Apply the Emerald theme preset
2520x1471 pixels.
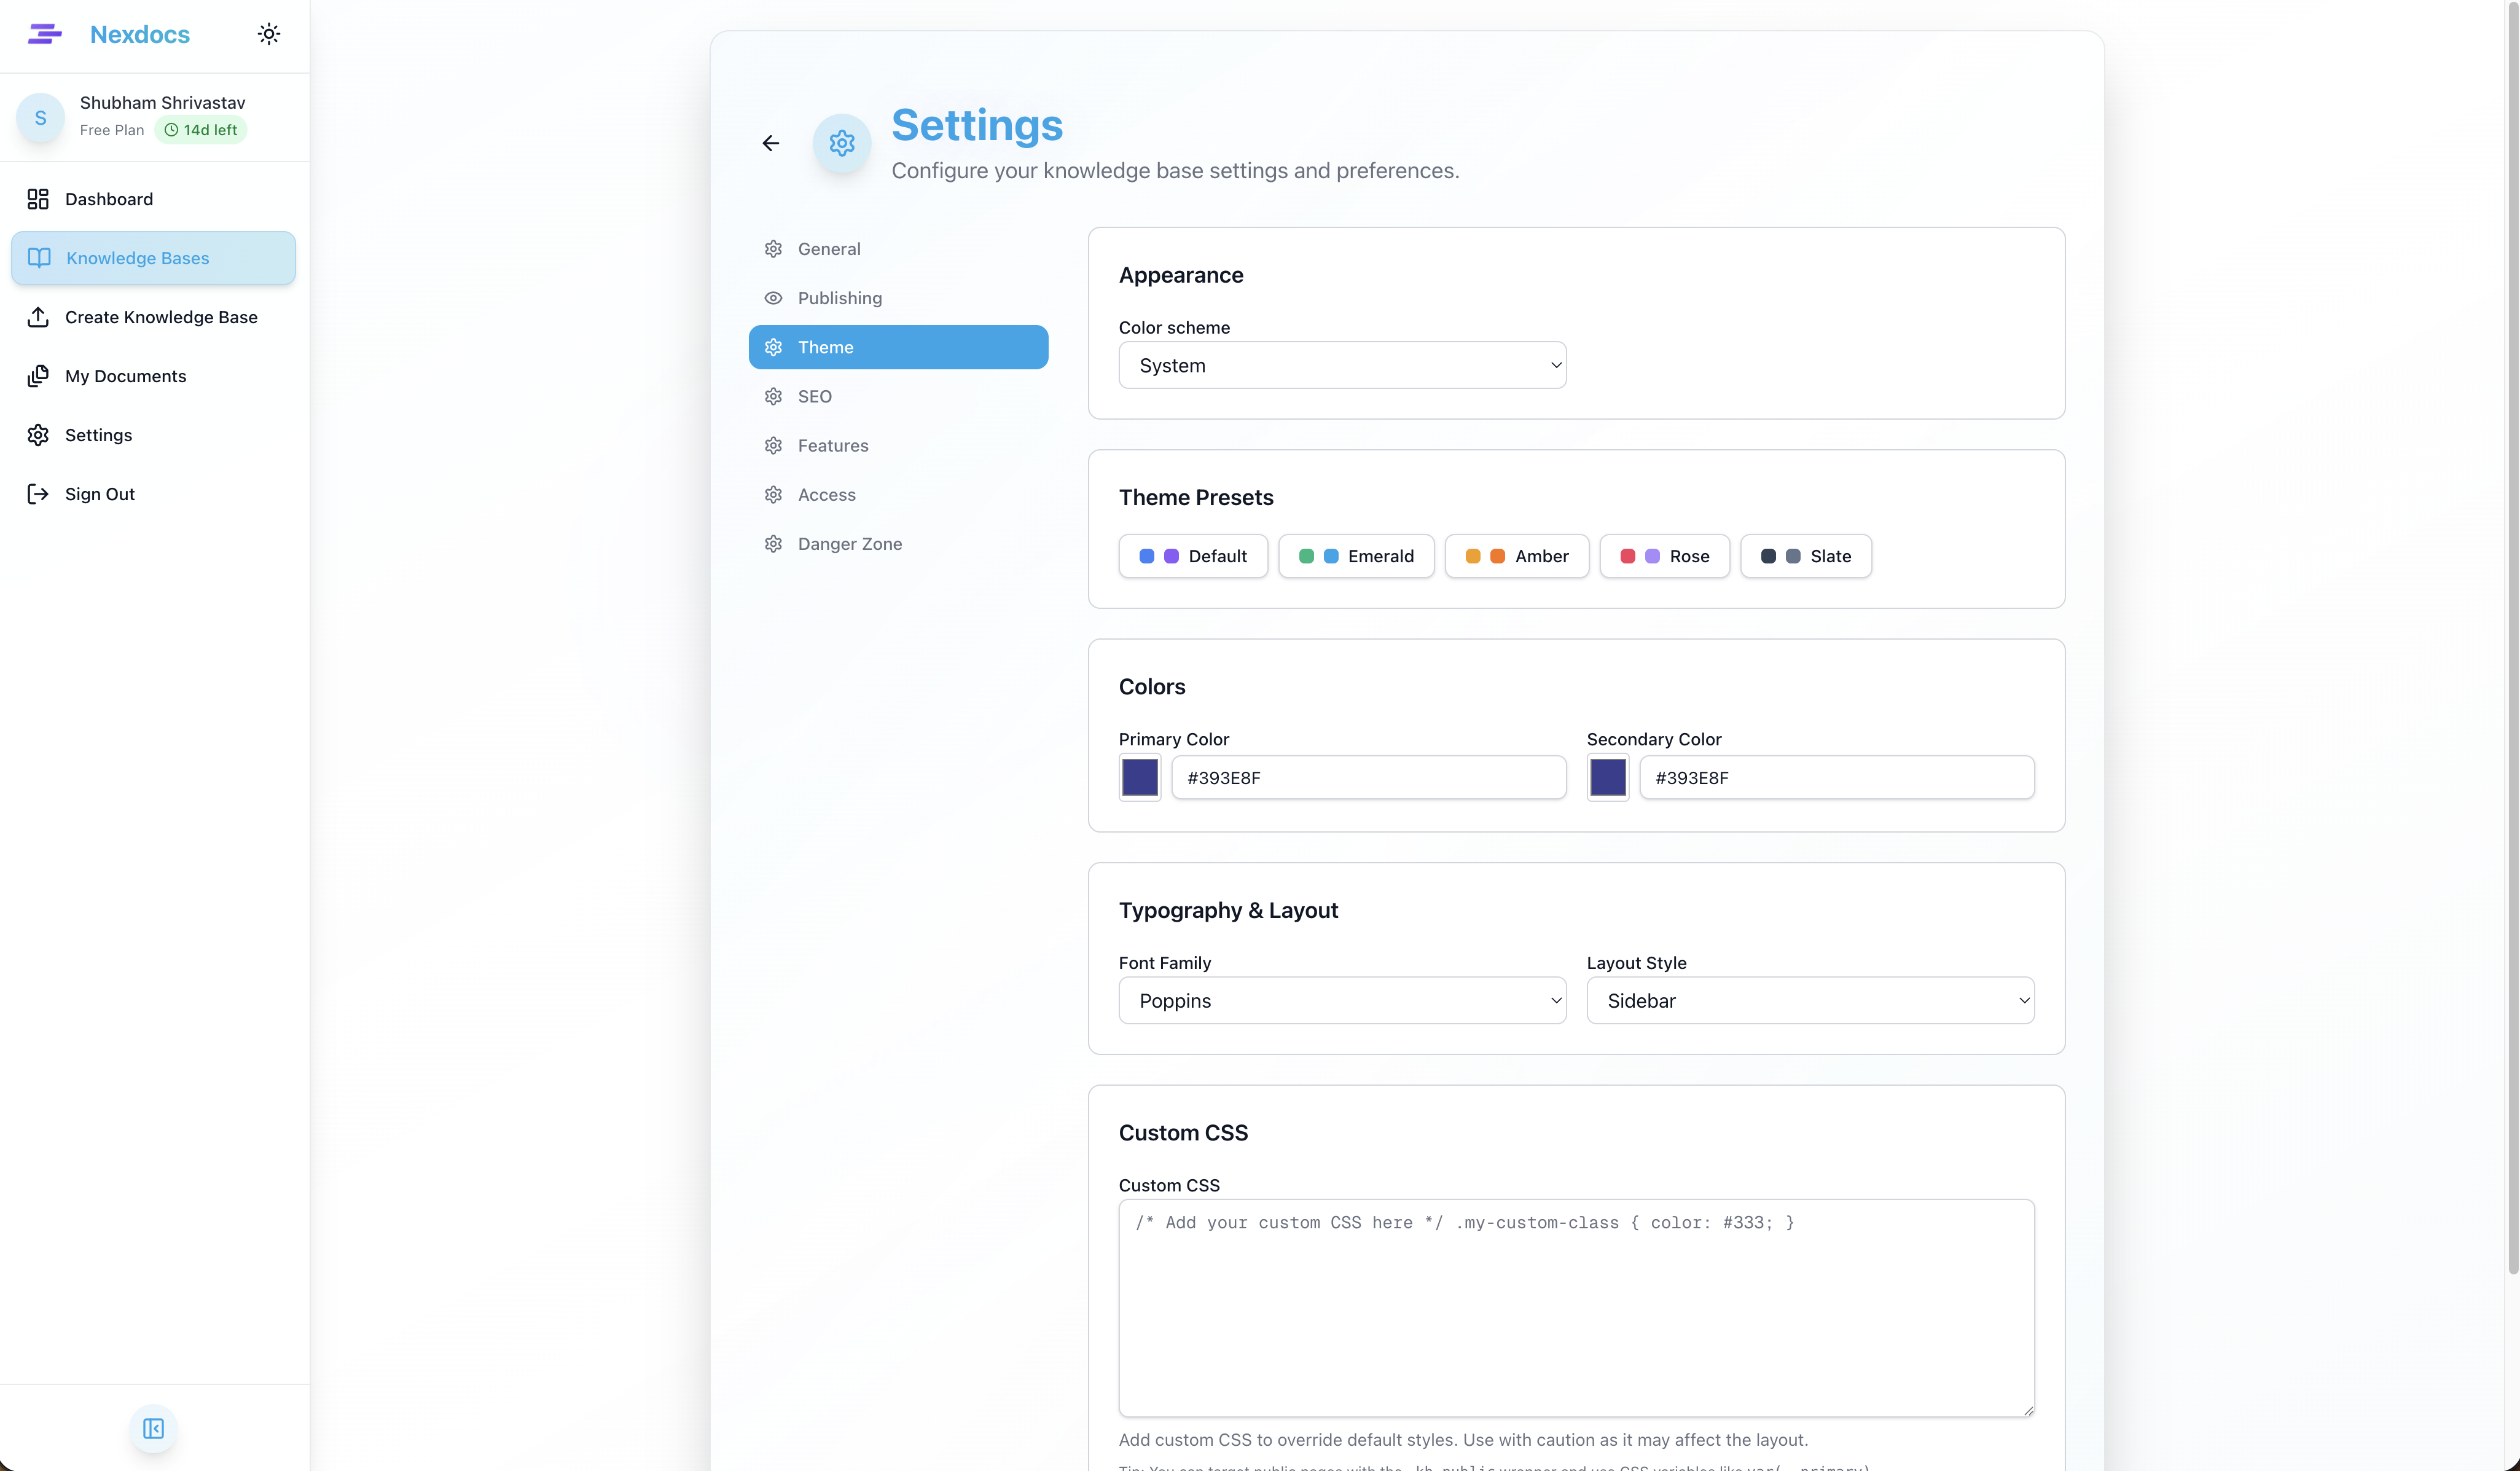1356,556
